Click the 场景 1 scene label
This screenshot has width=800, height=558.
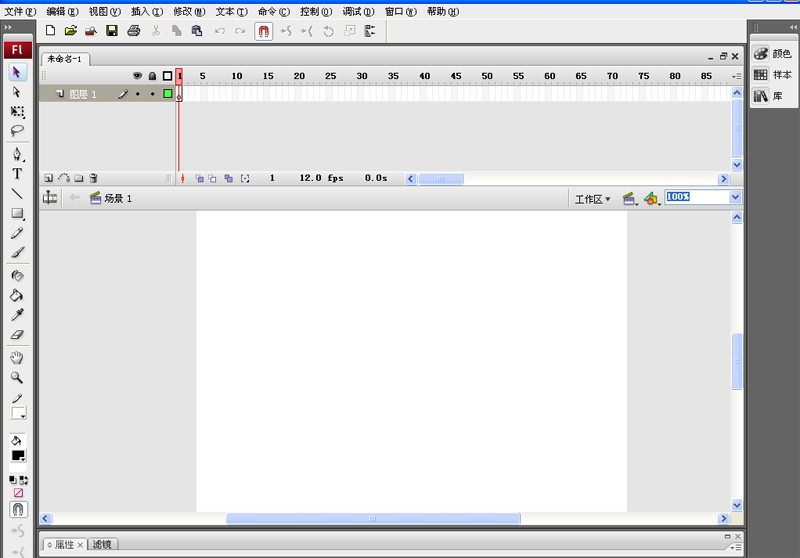tap(118, 198)
